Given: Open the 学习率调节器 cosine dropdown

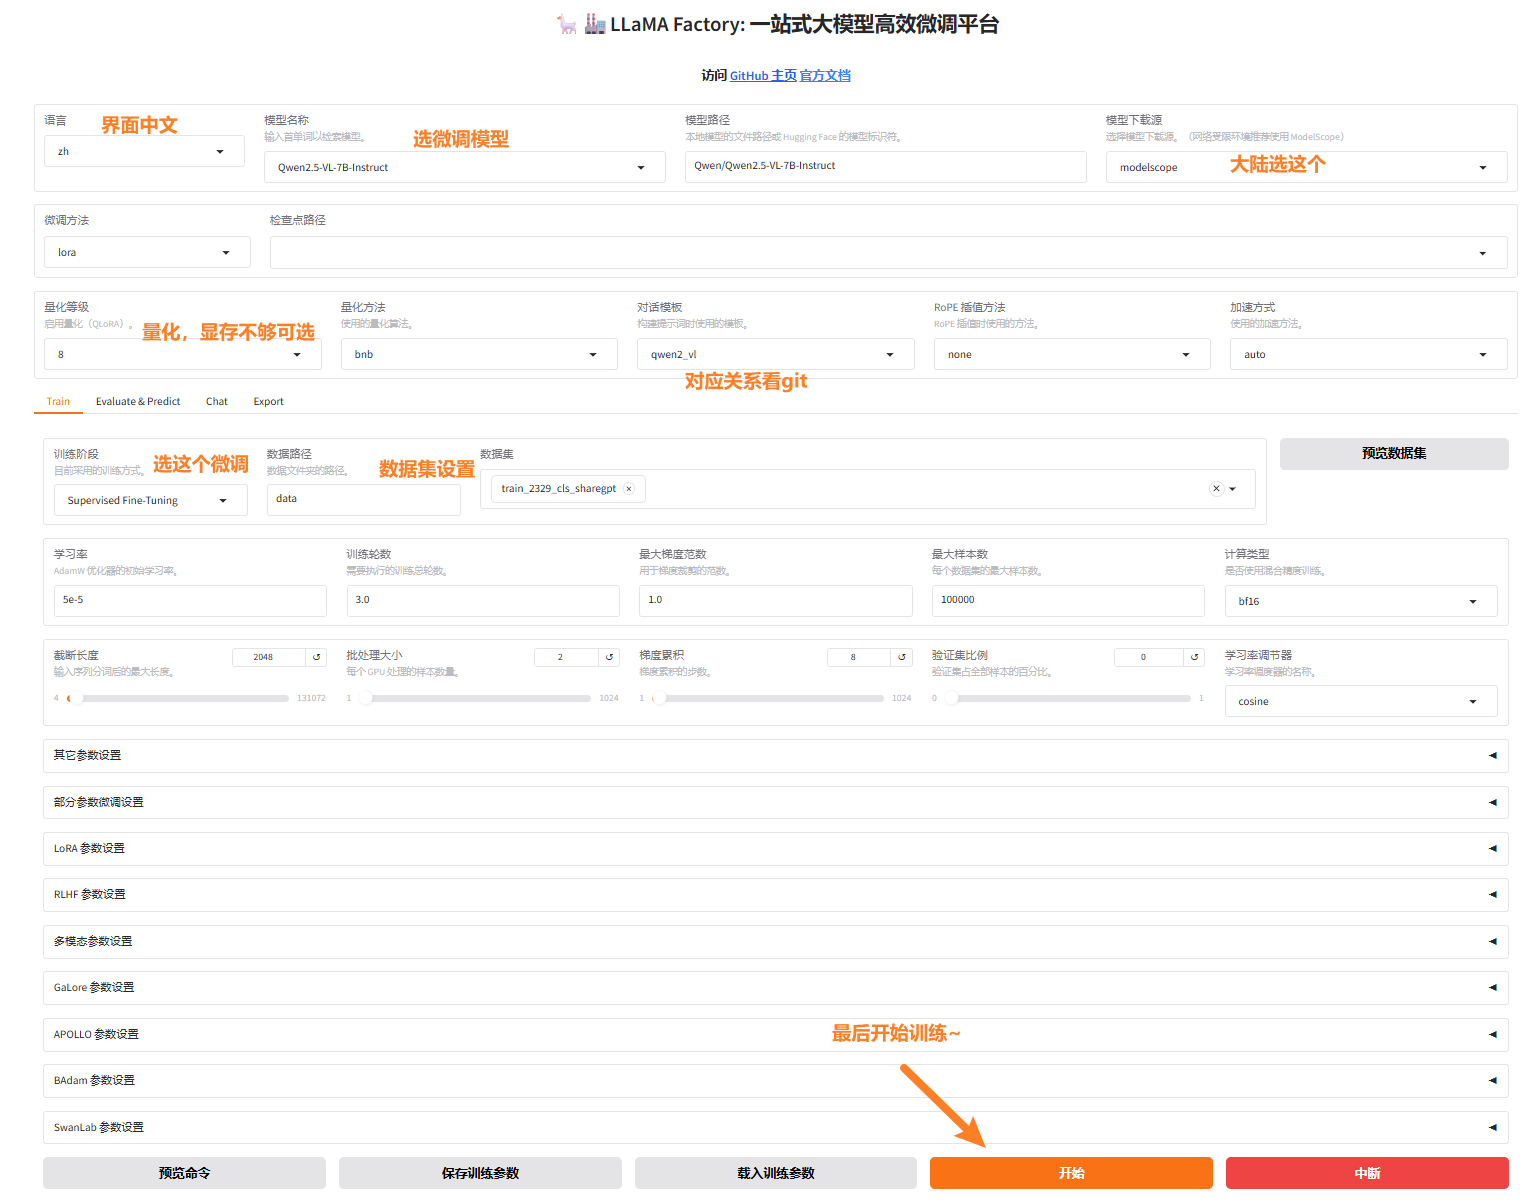Looking at the screenshot, I should click(x=1361, y=701).
